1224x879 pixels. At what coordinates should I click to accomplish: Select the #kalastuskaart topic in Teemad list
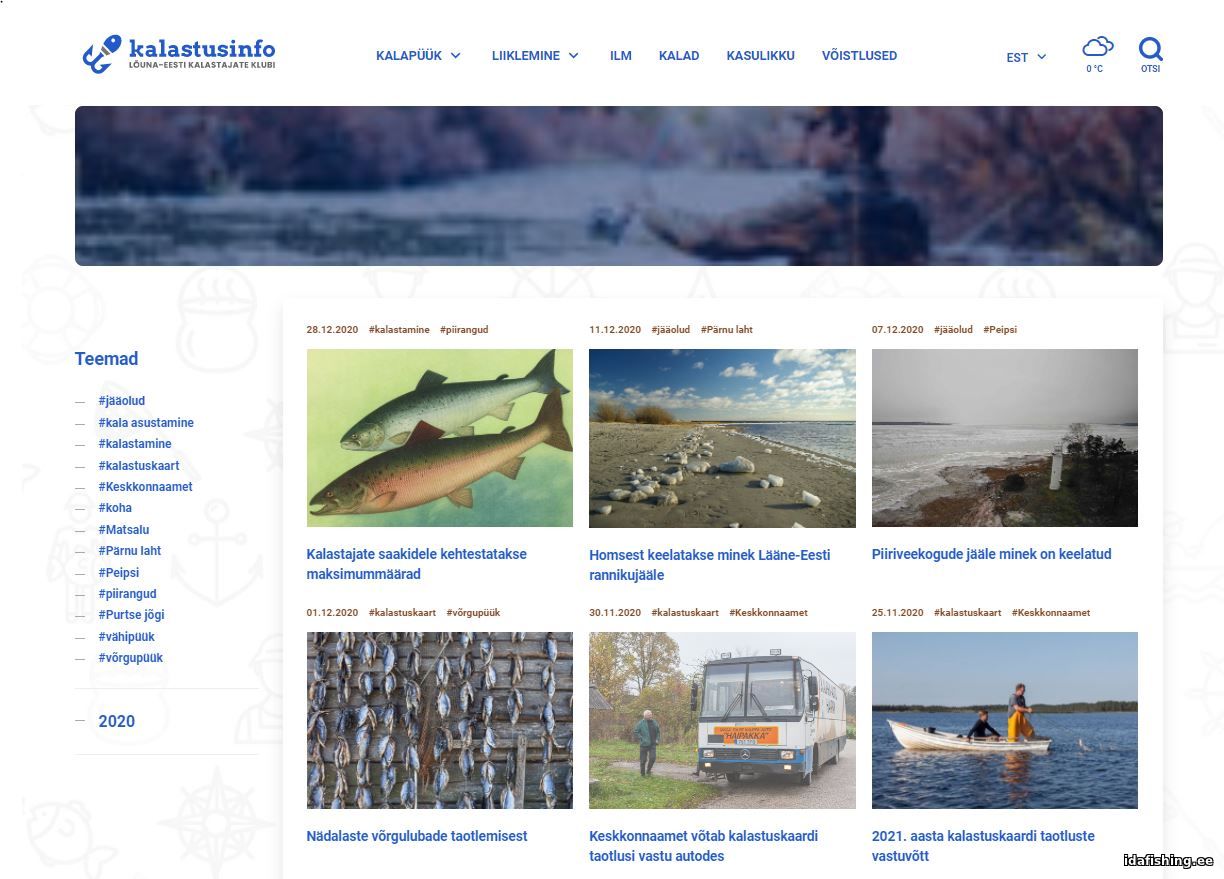click(139, 466)
